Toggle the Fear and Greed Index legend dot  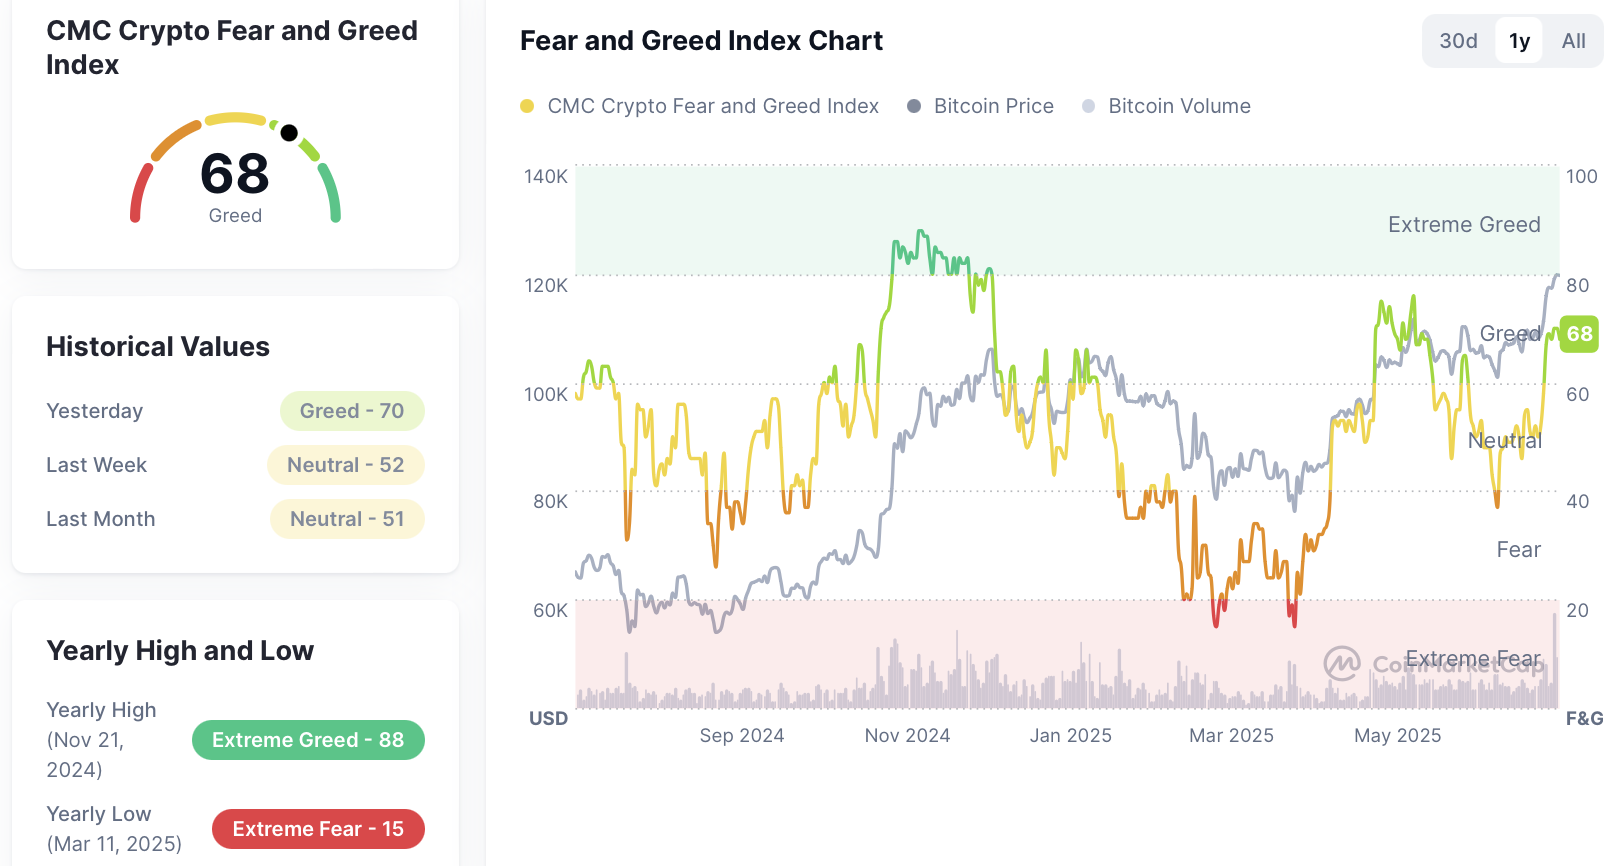pos(527,106)
